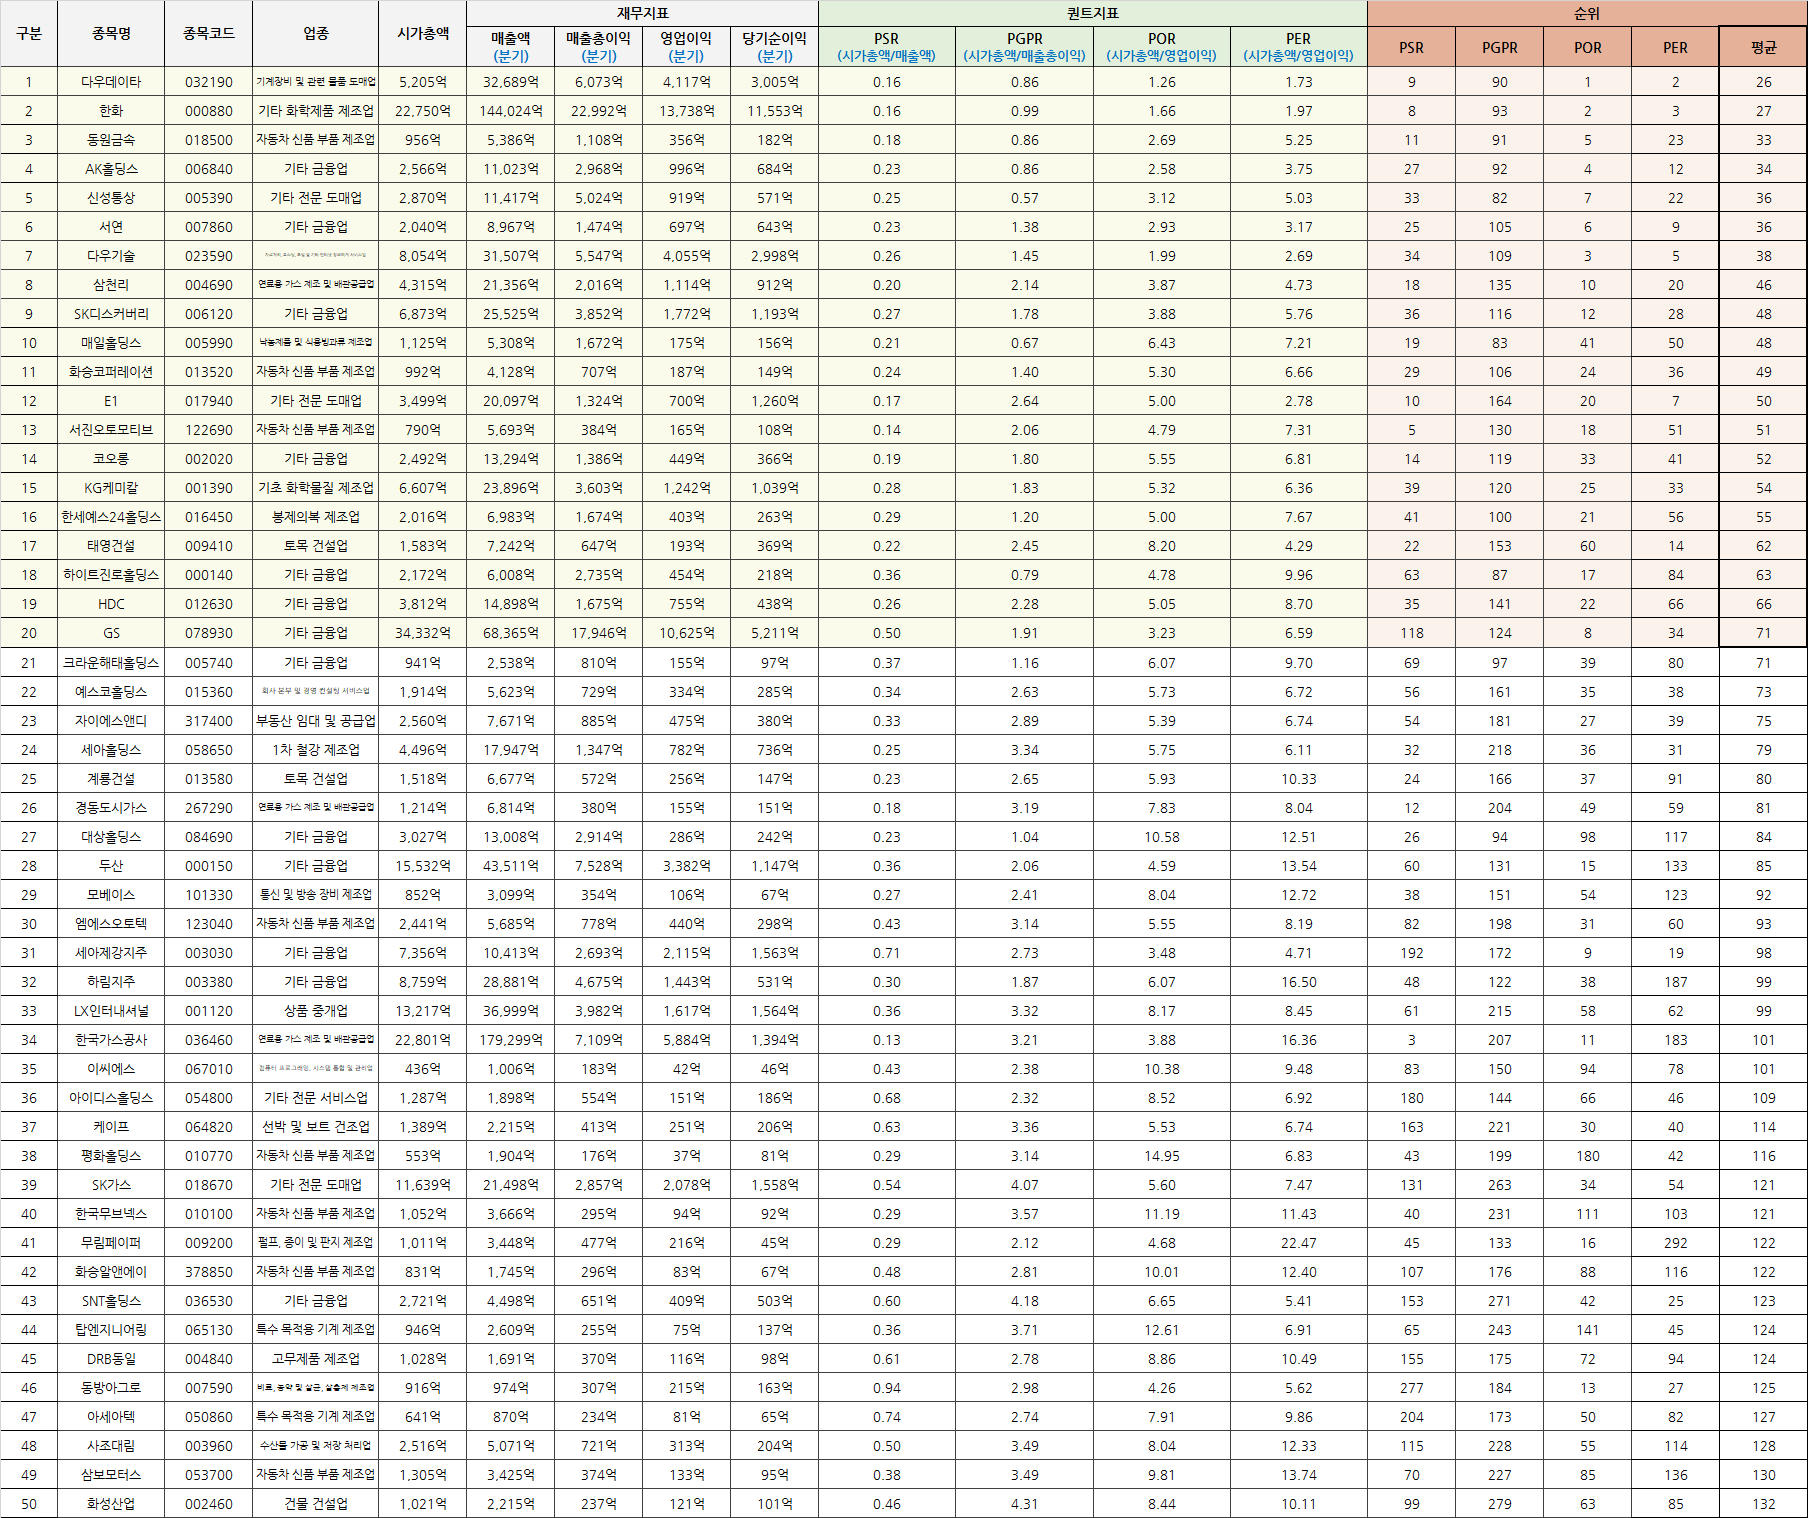Select the stock name HDC

point(111,604)
